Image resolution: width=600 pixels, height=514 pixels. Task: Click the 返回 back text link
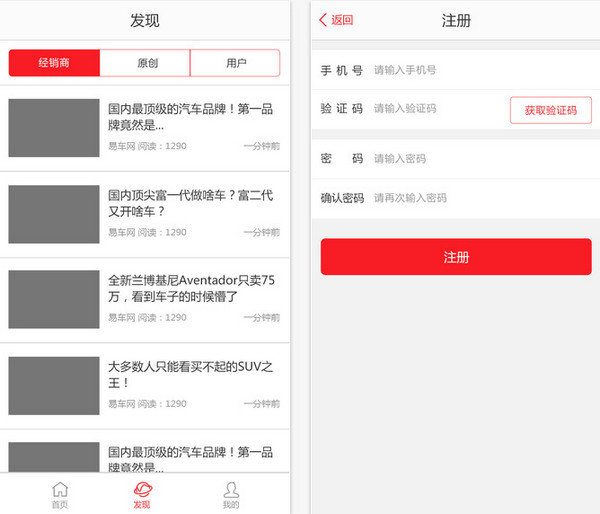pos(342,20)
